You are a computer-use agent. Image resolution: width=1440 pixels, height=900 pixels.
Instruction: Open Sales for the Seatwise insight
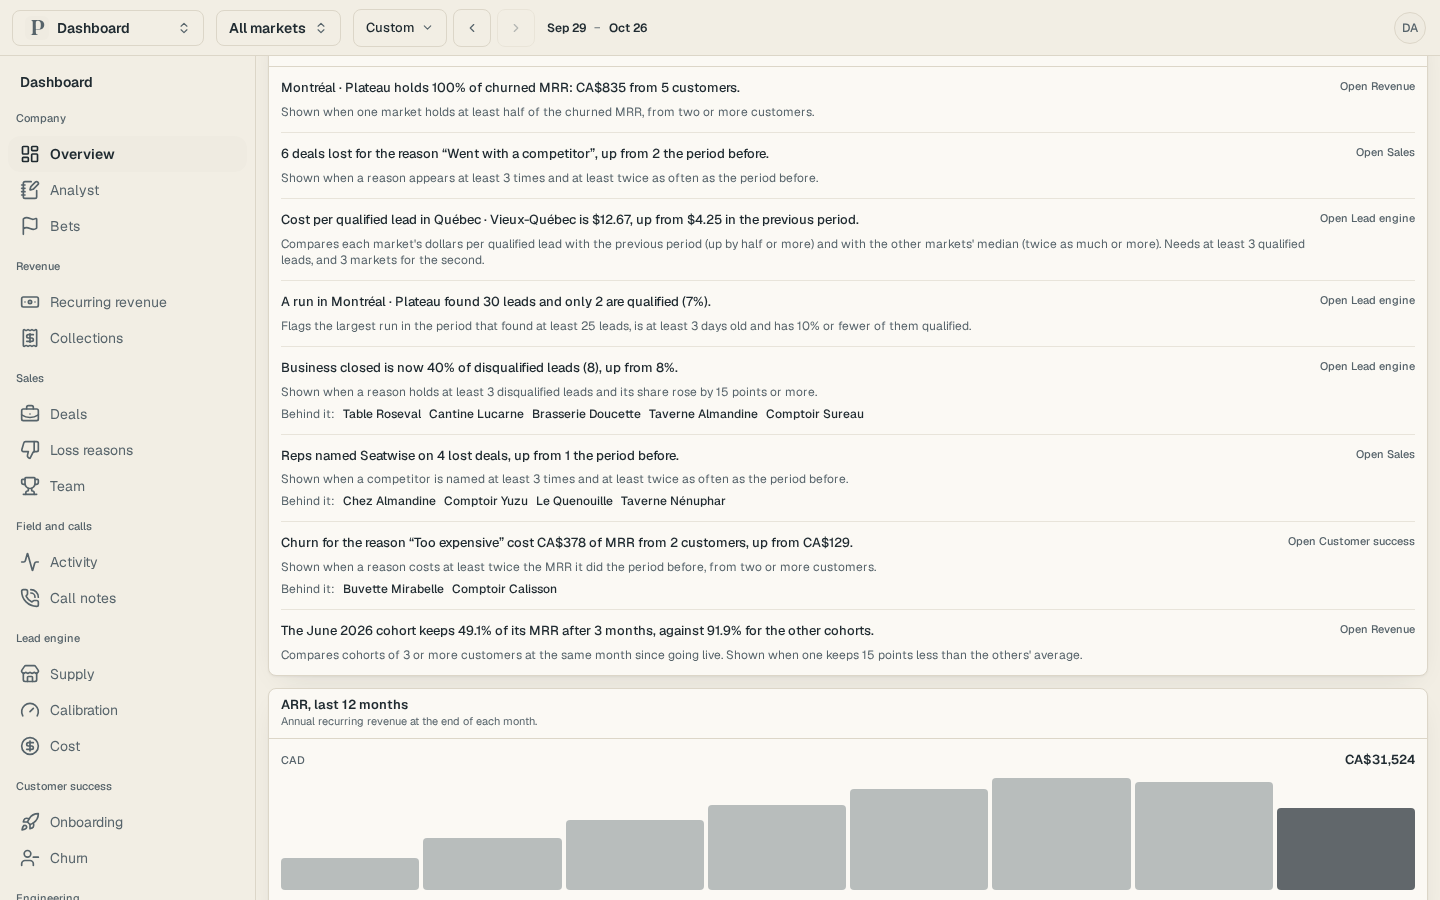(x=1385, y=455)
